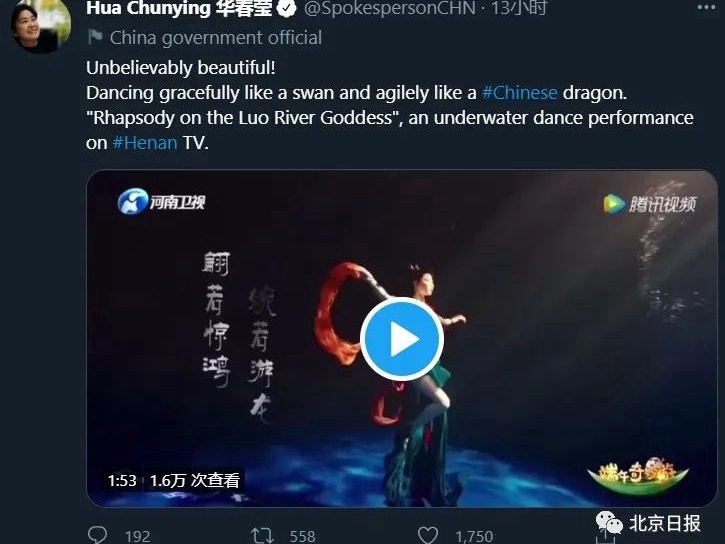Click the 558 retweet count

(302, 536)
